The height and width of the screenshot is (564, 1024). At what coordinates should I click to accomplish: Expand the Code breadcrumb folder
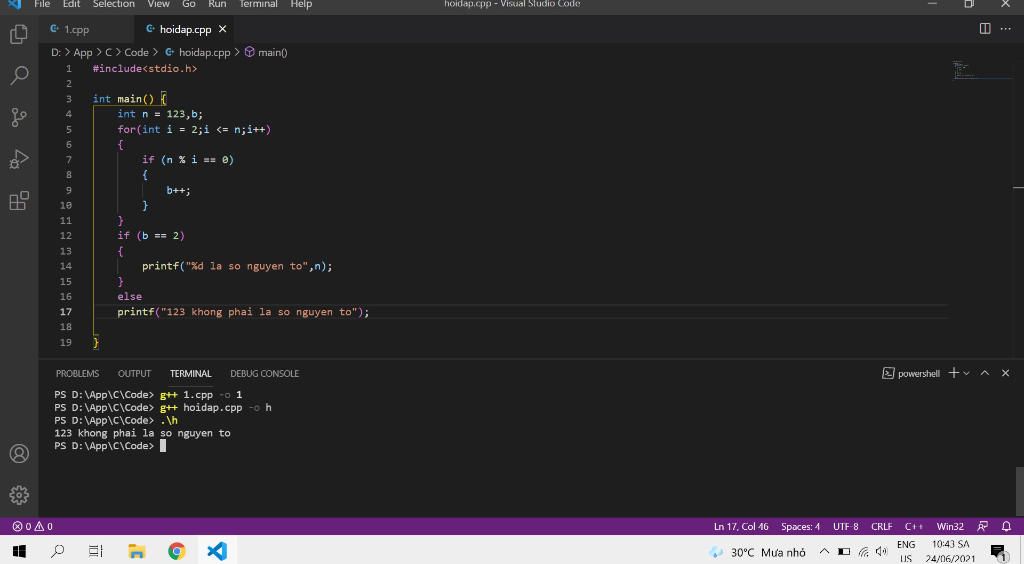136,52
